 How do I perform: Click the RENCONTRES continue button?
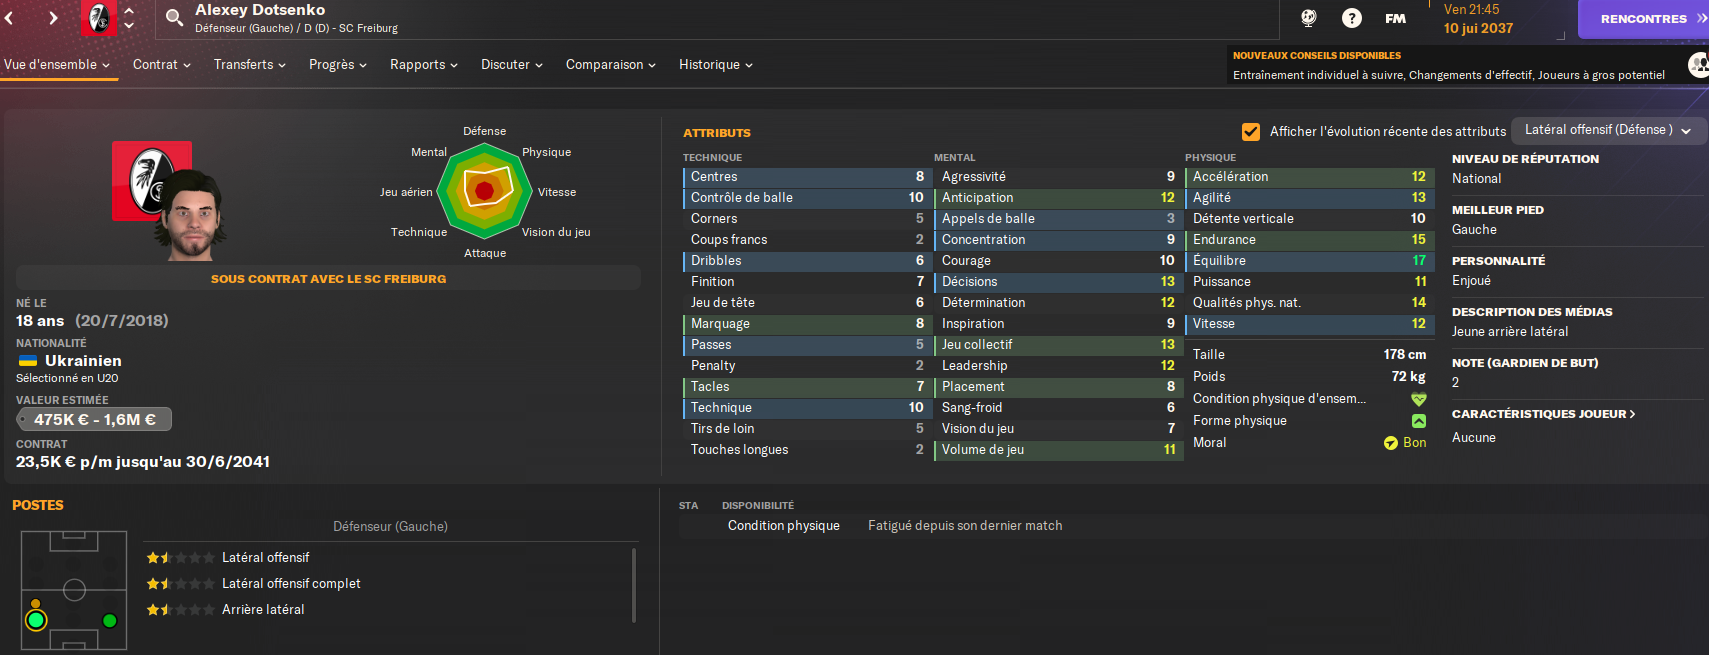tap(1643, 19)
